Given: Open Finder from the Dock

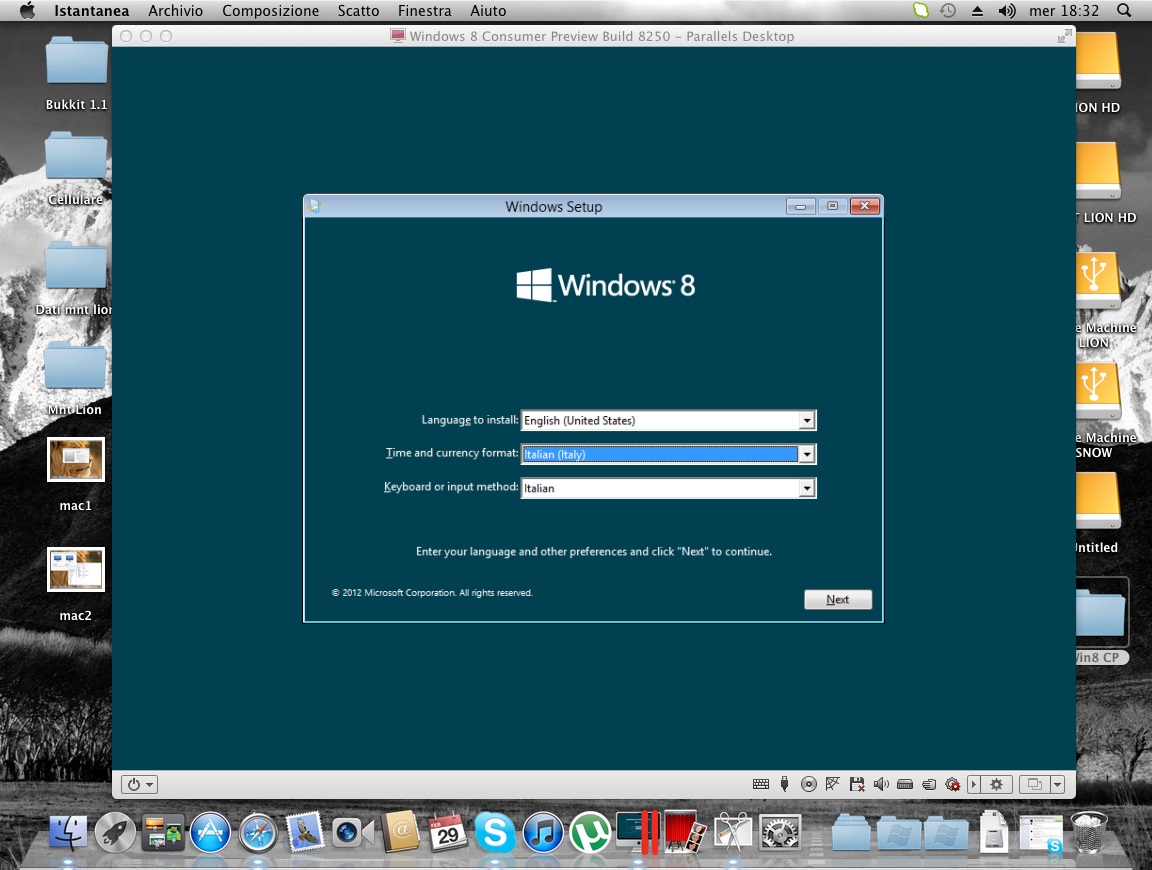Looking at the screenshot, I should (68, 833).
